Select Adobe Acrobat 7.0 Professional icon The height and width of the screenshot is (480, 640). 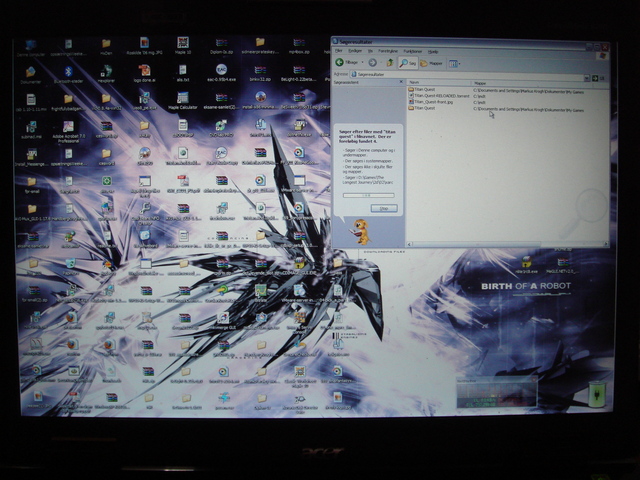click(x=69, y=132)
